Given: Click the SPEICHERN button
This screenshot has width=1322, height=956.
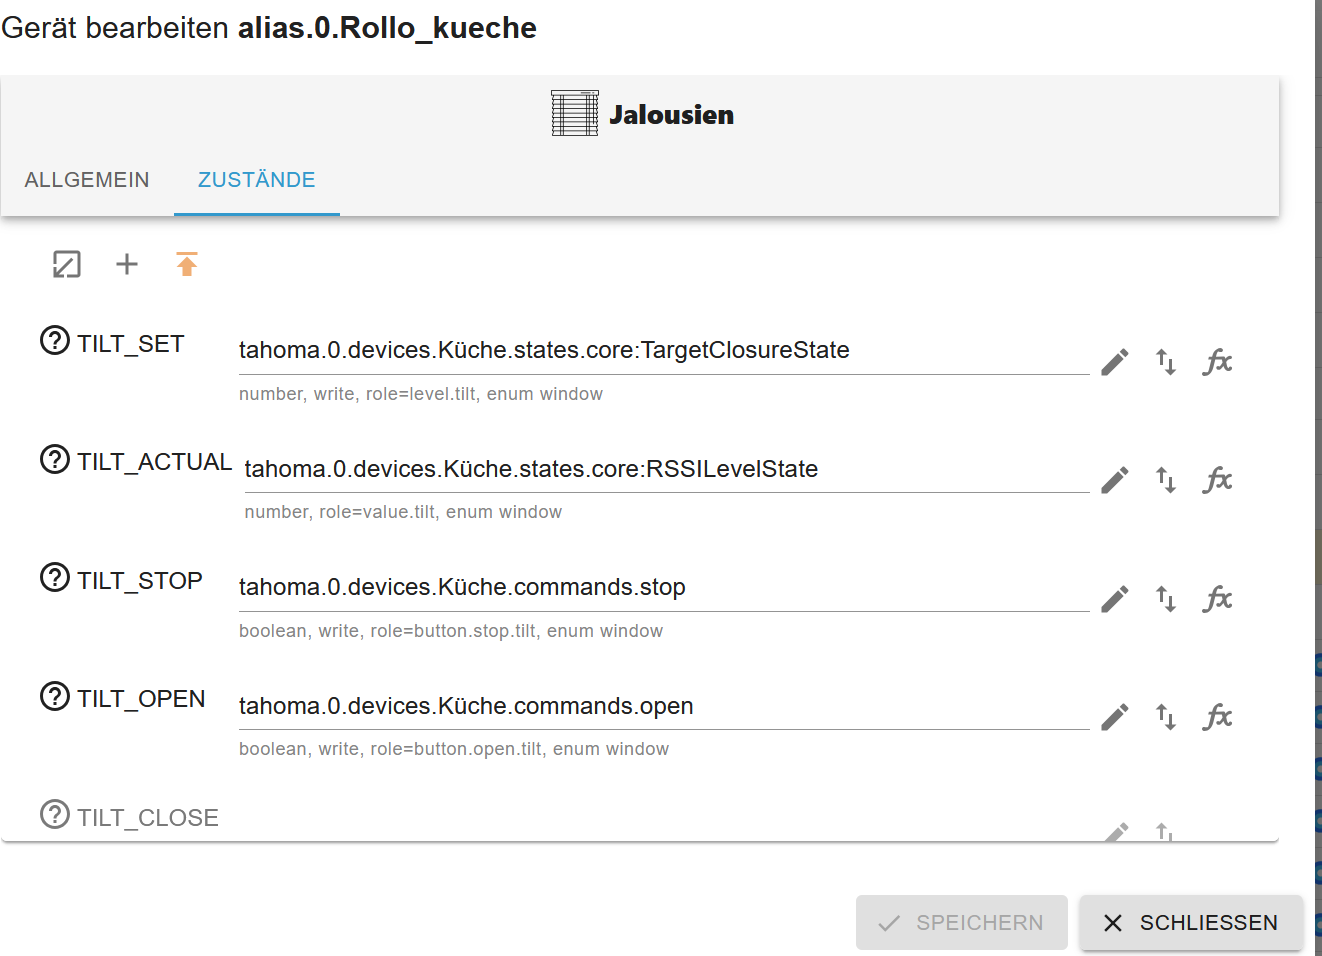Looking at the screenshot, I should click(960, 922).
